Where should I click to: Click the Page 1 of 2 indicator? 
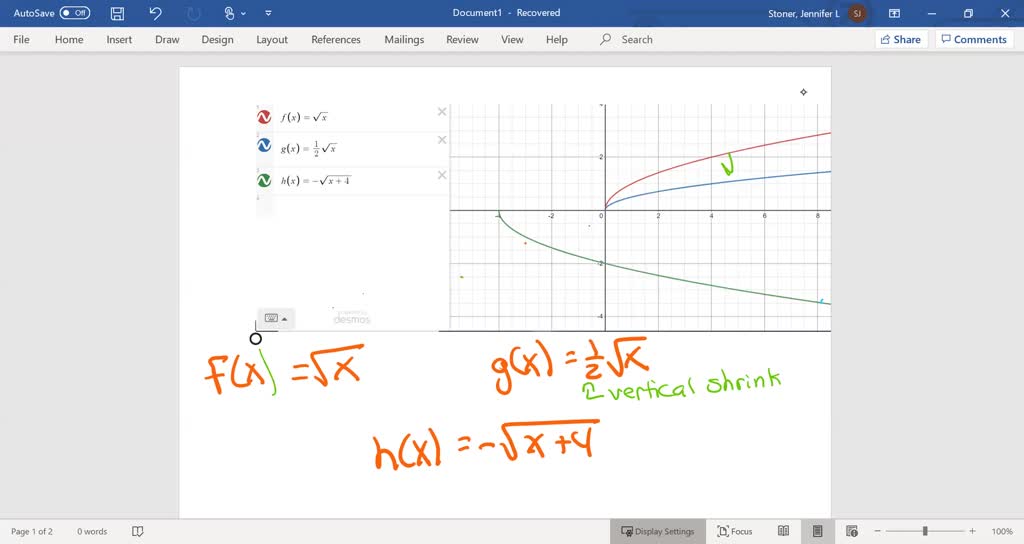point(31,531)
